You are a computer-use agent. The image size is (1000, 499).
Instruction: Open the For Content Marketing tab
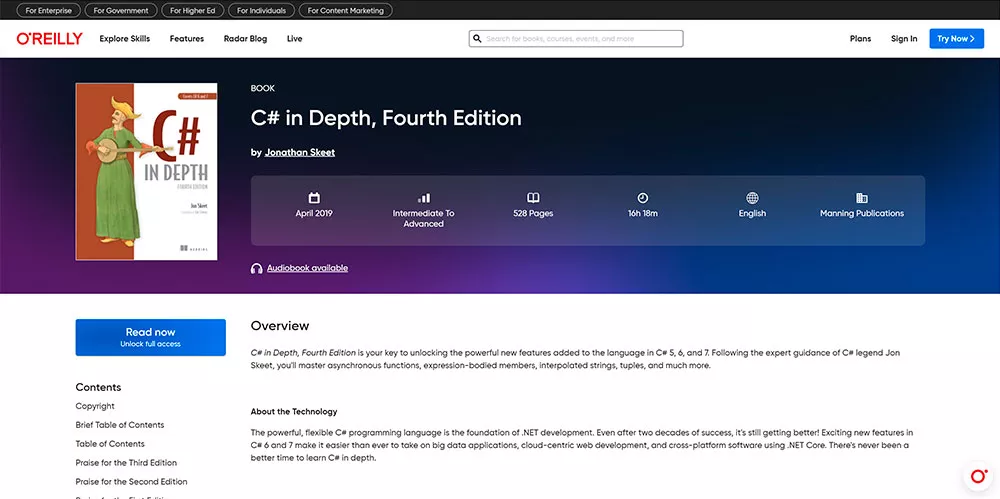(x=346, y=10)
